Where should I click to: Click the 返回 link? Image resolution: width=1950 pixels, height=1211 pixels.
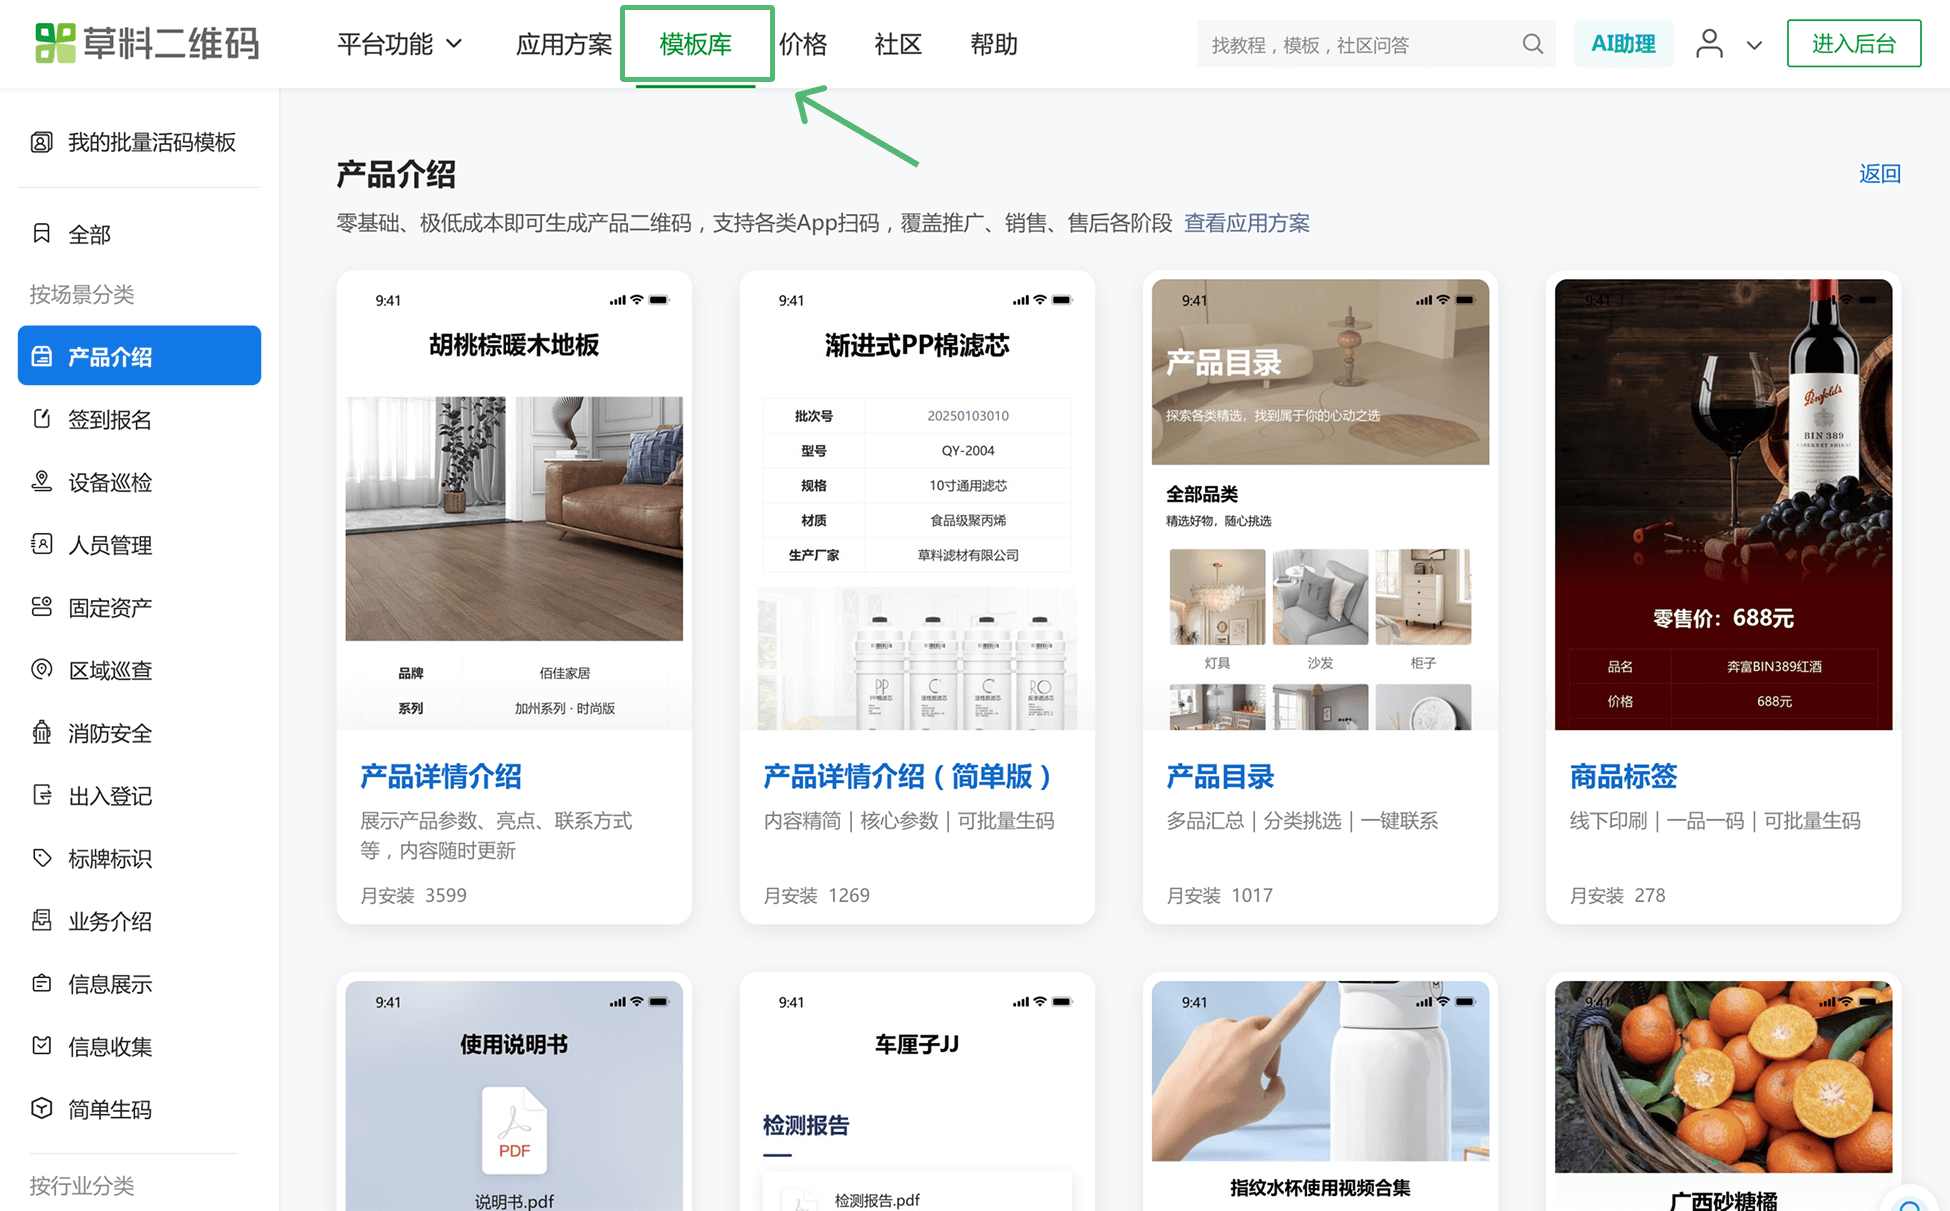[x=1879, y=174]
